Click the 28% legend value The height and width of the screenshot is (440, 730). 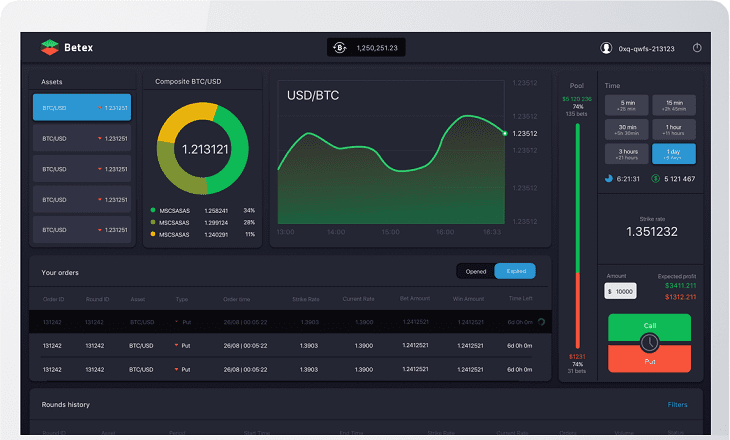click(x=249, y=223)
